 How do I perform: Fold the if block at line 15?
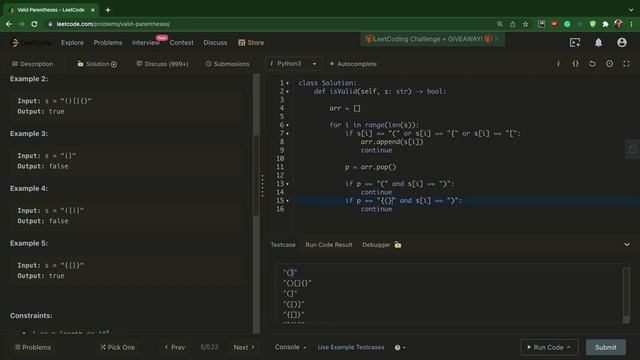click(287, 201)
